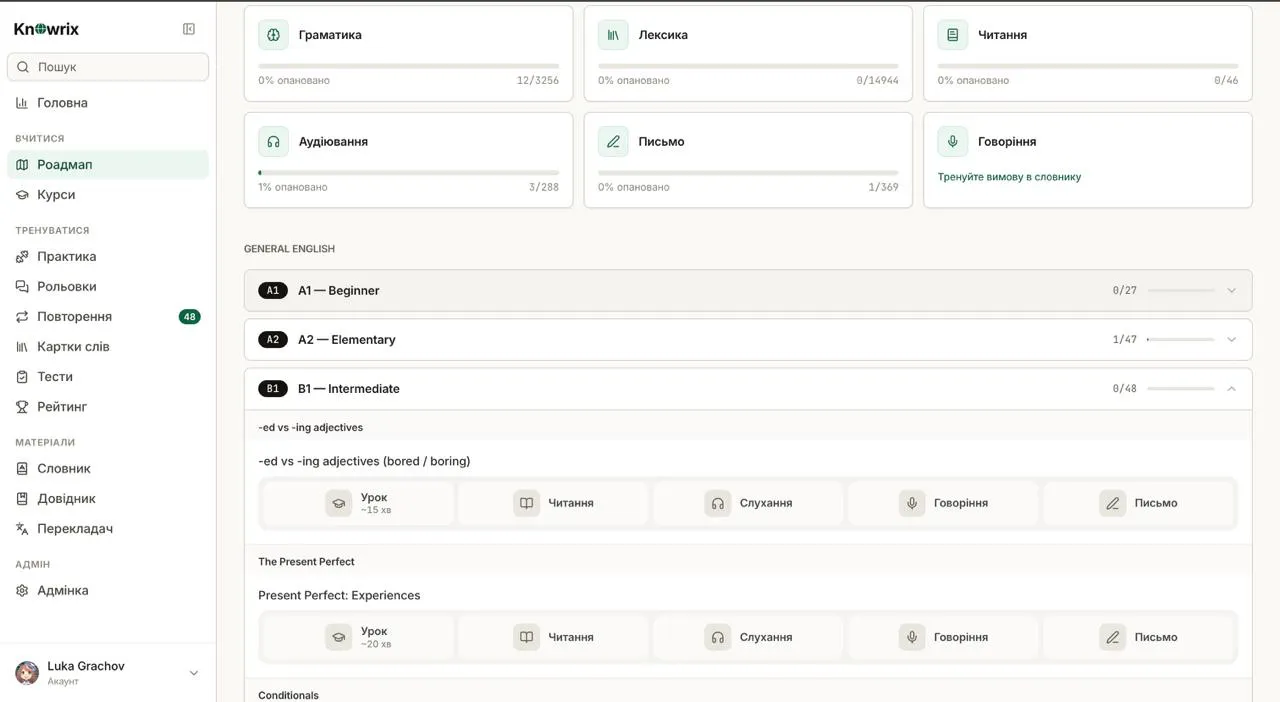The height and width of the screenshot is (702, 1280).
Task: Click the "0/48" B1 counter
Action: click(1124, 389)
